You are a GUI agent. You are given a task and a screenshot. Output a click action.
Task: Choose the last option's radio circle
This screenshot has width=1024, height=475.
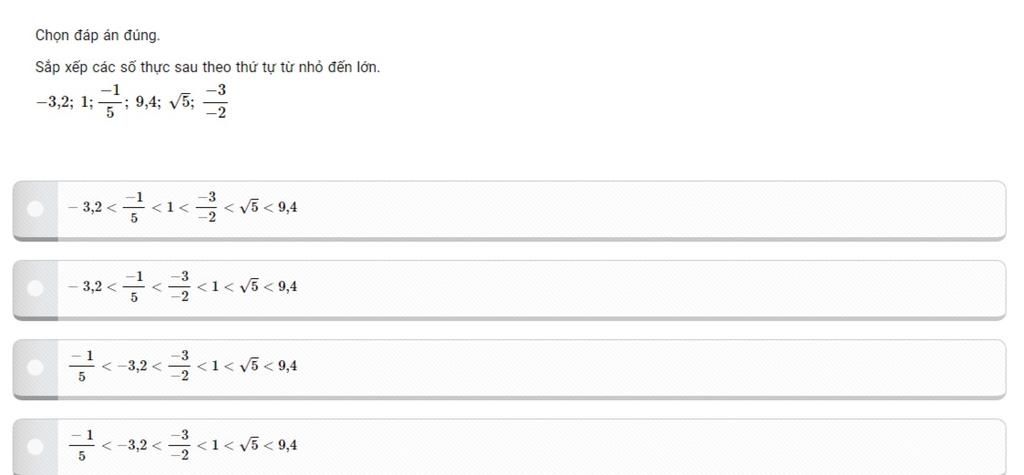click(35, 447)
